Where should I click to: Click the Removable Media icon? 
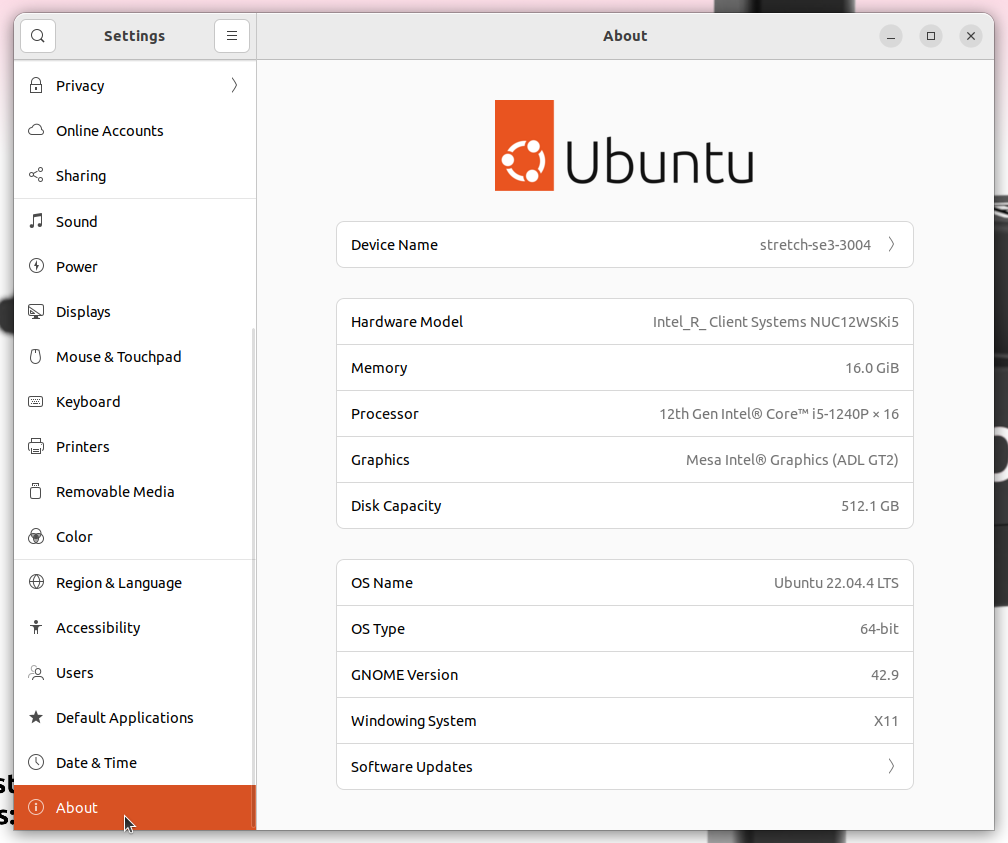click(x=36, y=492)
